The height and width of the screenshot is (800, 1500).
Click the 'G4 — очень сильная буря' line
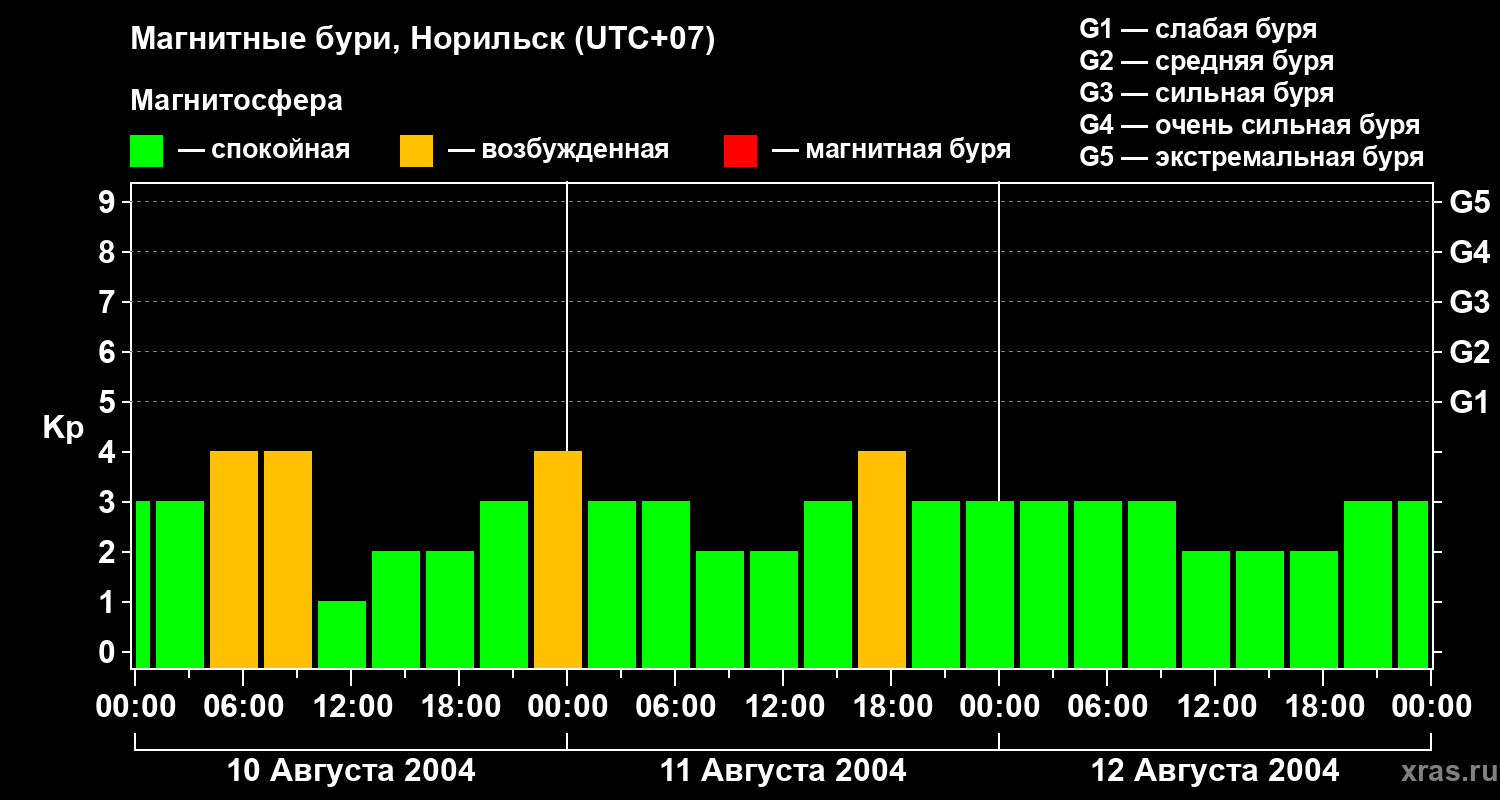(1250, 125)
